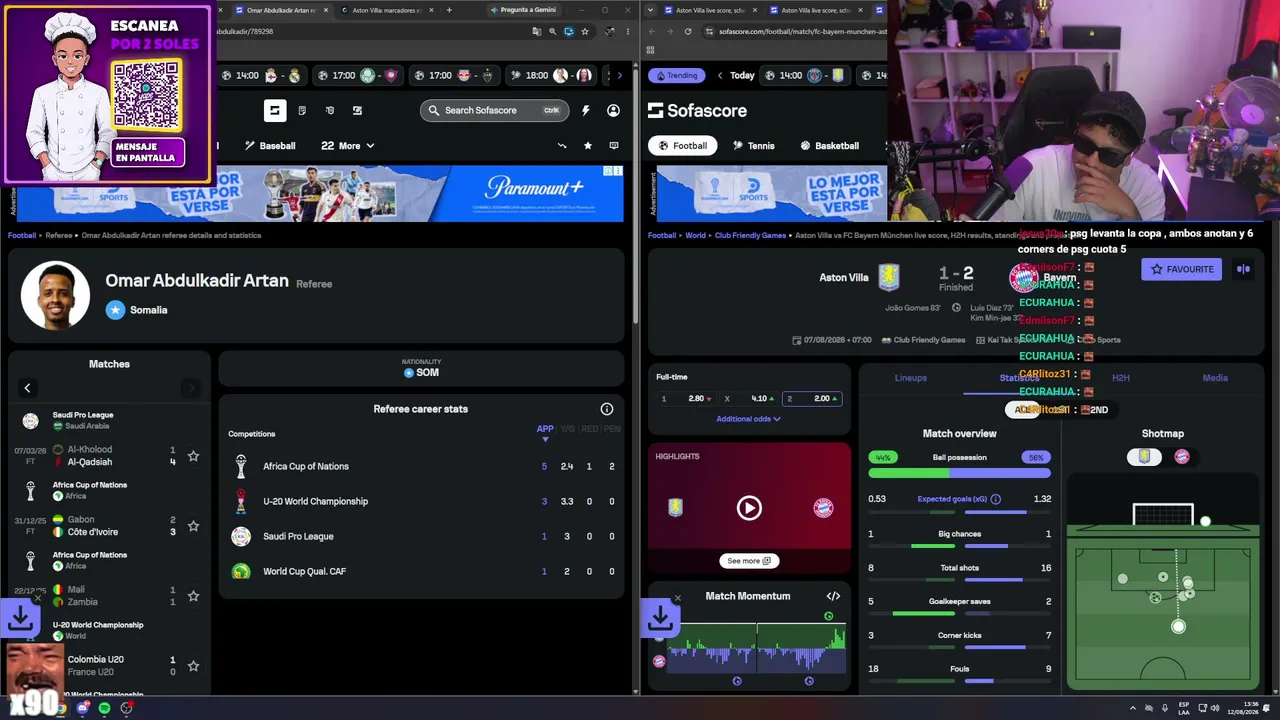This screenshot has width=1280, height=720.
Task: Expand Additional odds
Action: [x=748, y=419]
